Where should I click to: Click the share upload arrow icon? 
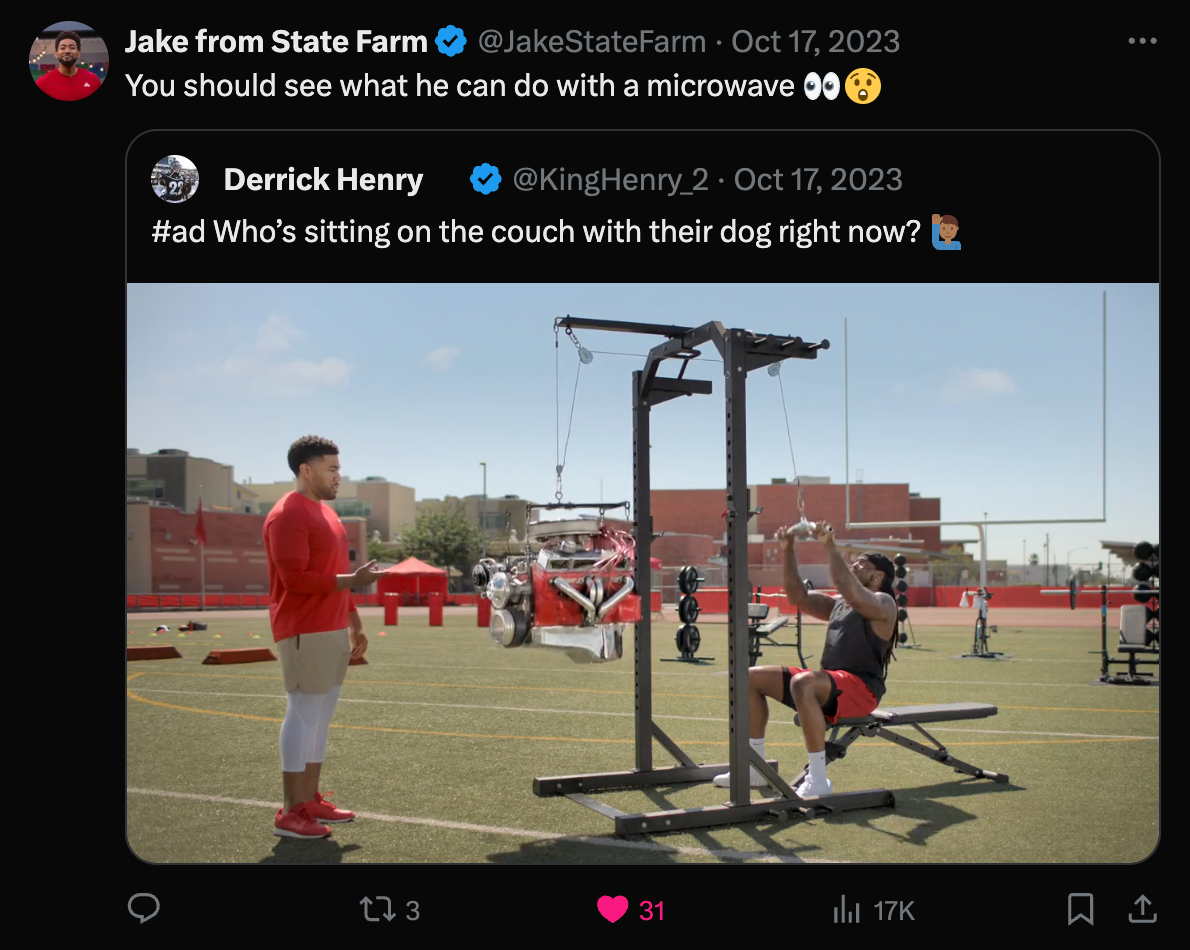(x=1141, y=909)
